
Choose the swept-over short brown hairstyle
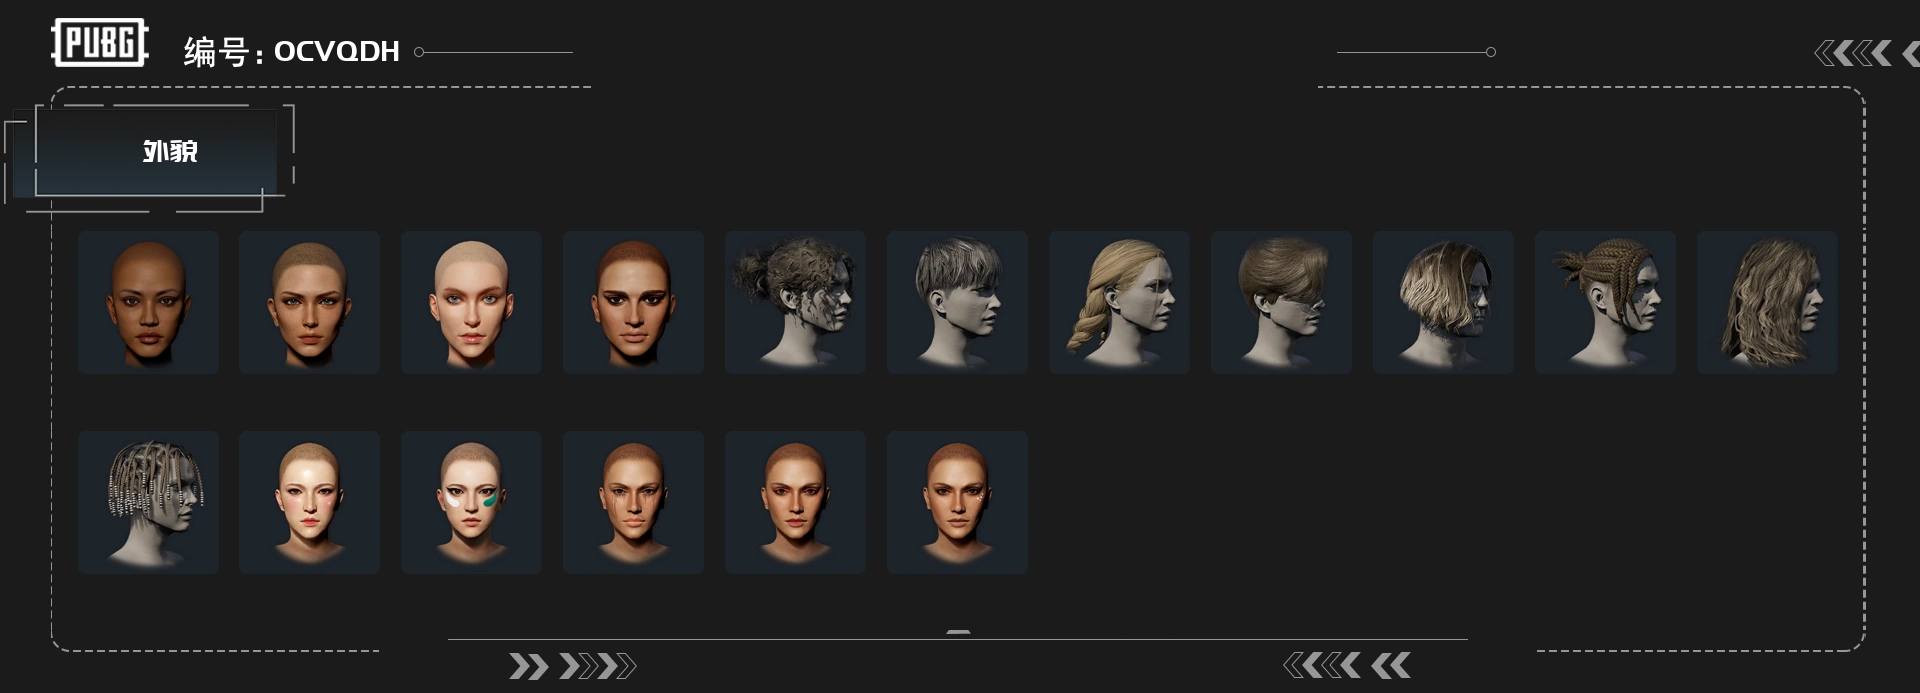[x=1282, y=302]
